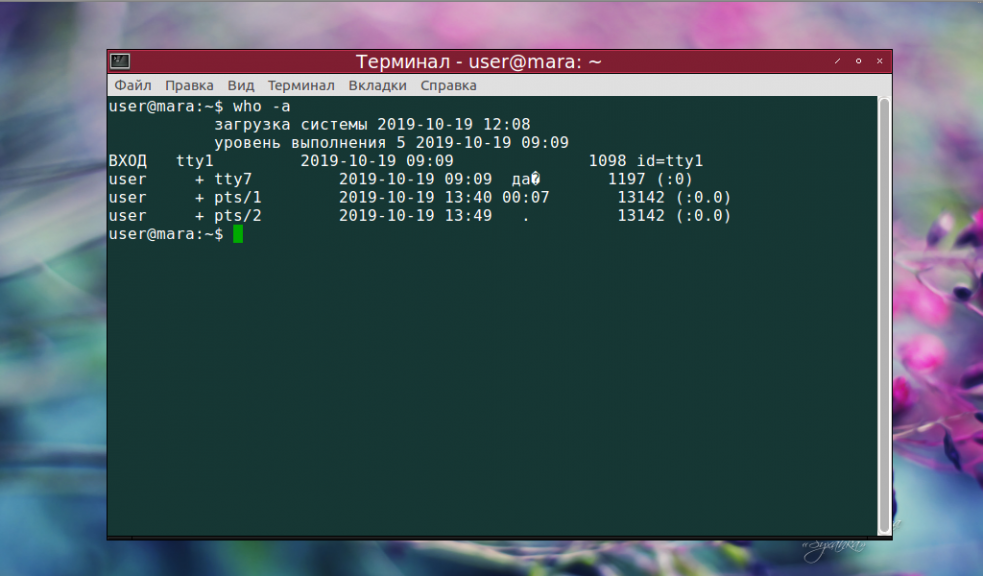Click the pts/1 session line

[x=419, y=197]
